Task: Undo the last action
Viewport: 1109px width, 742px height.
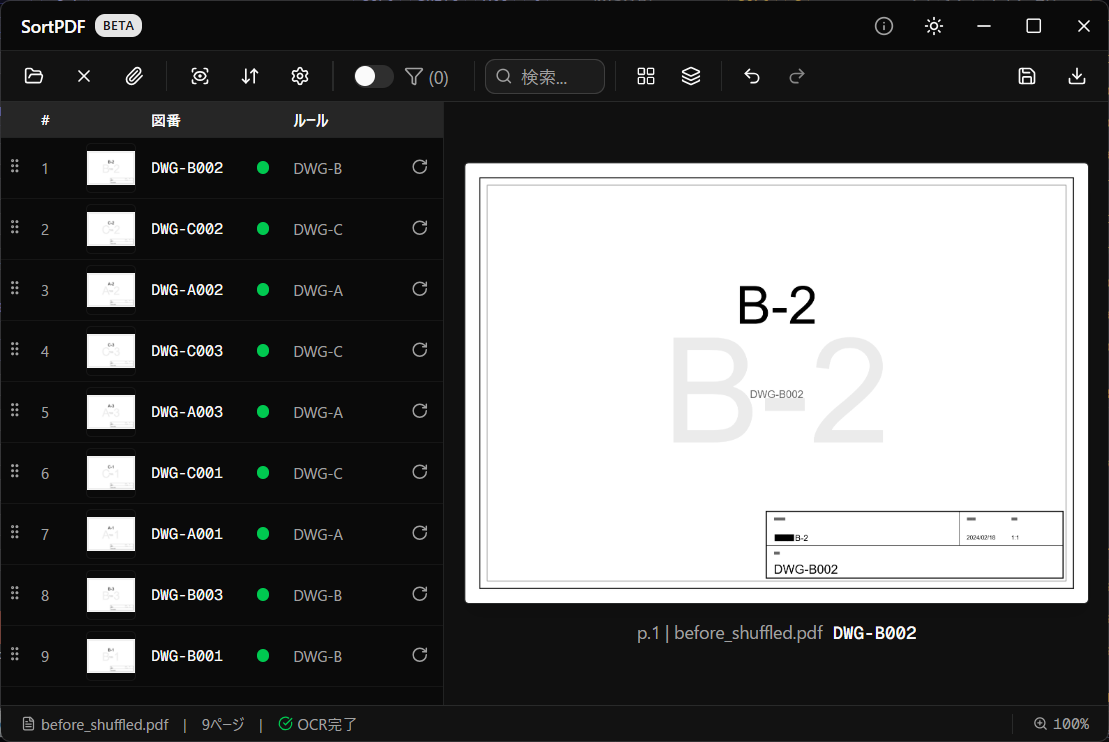Action: (752, 76)
